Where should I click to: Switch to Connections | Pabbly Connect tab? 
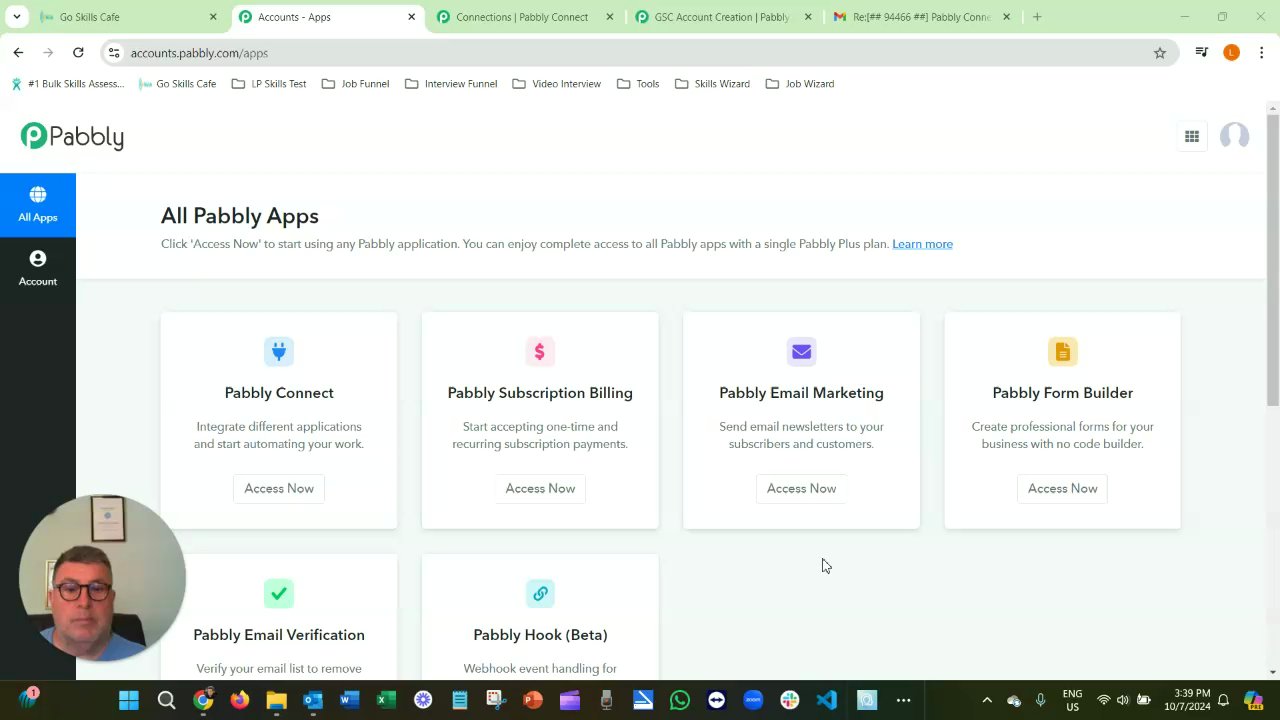tap(525, 17)
